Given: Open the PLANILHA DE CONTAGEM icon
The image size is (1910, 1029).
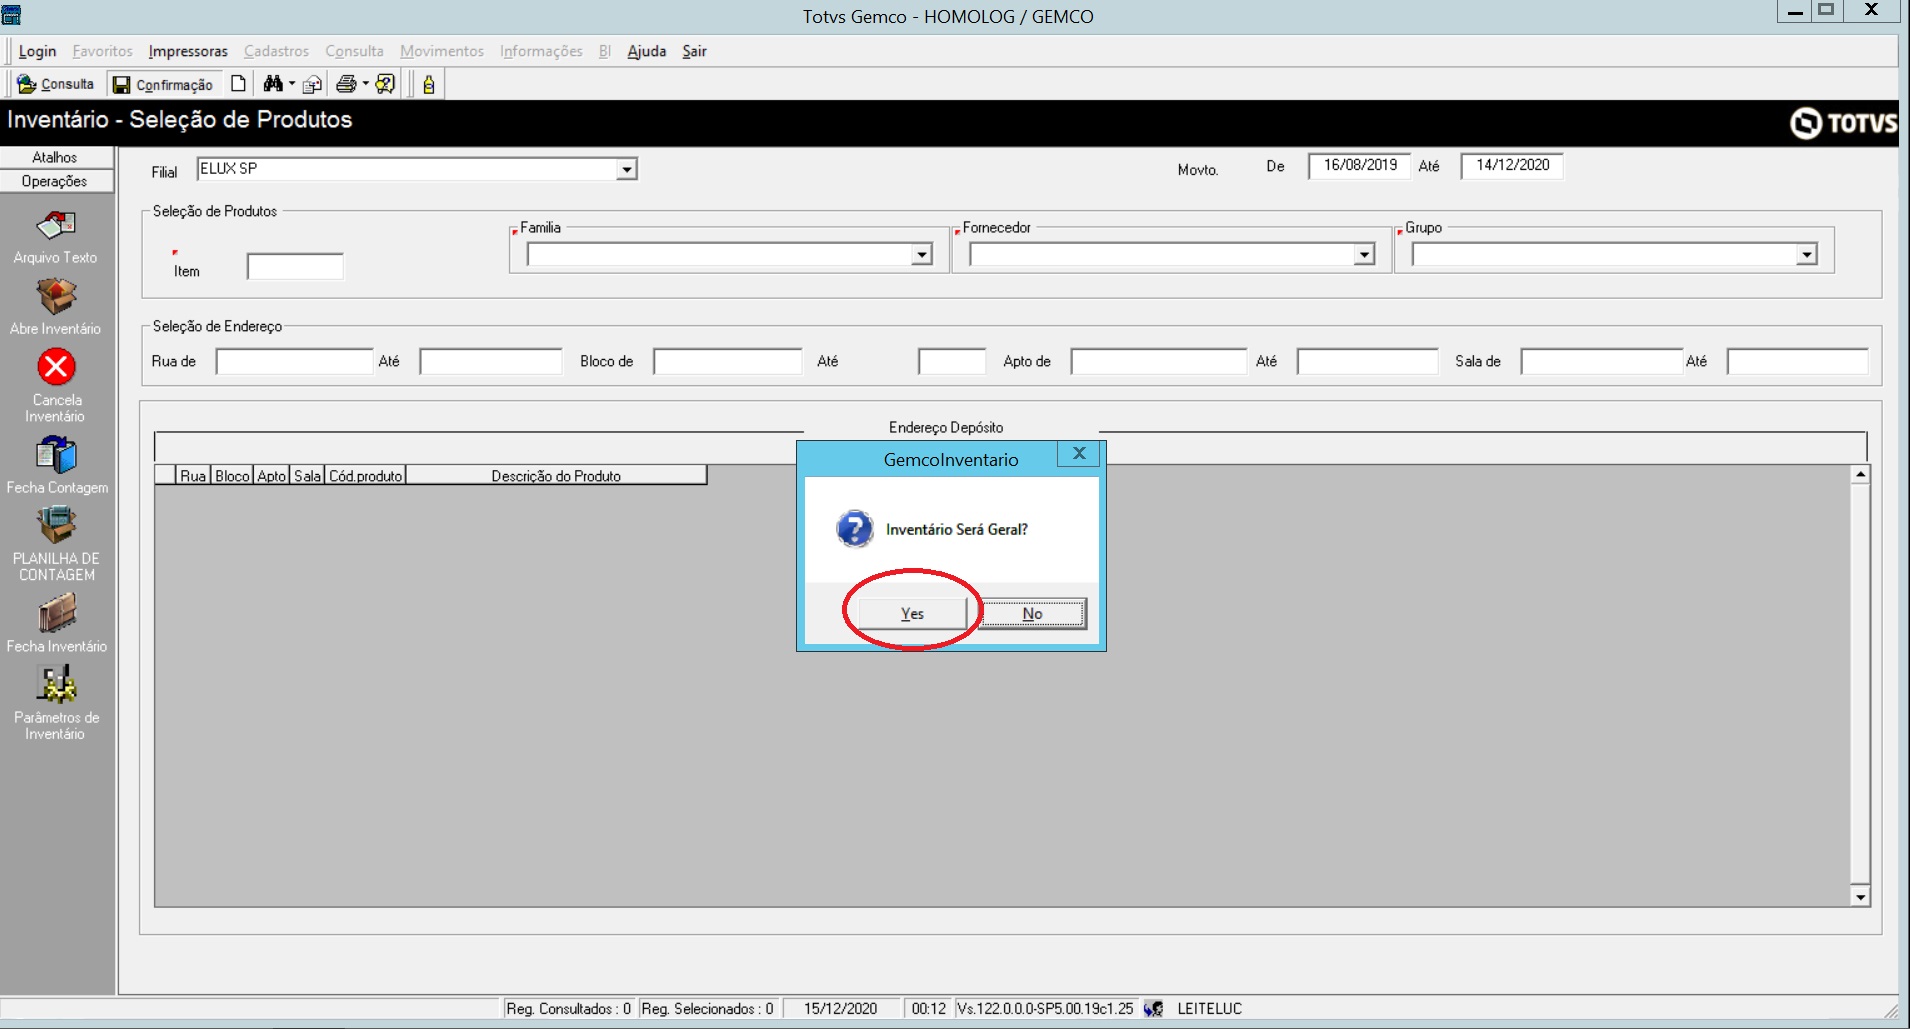Looking at the screenshot, I should [56, 525].
